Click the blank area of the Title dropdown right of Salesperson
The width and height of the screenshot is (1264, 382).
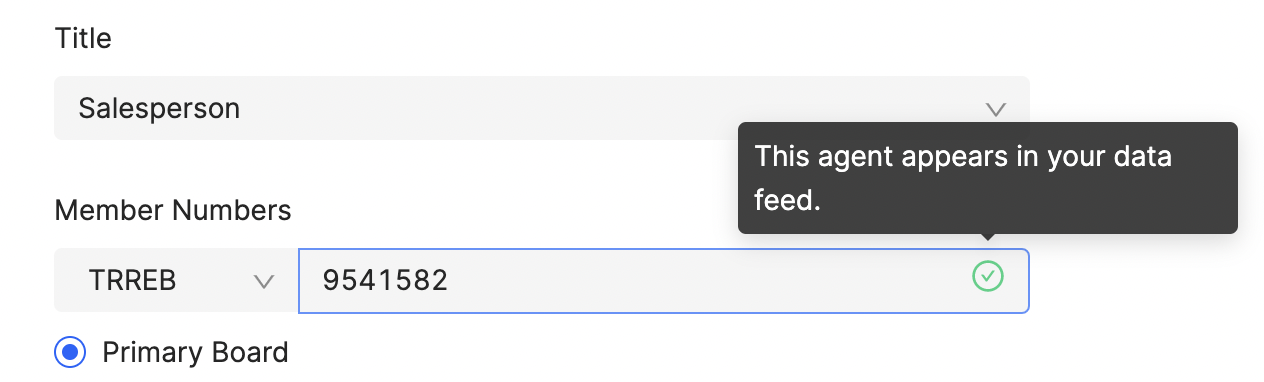(x=610, y=108)
